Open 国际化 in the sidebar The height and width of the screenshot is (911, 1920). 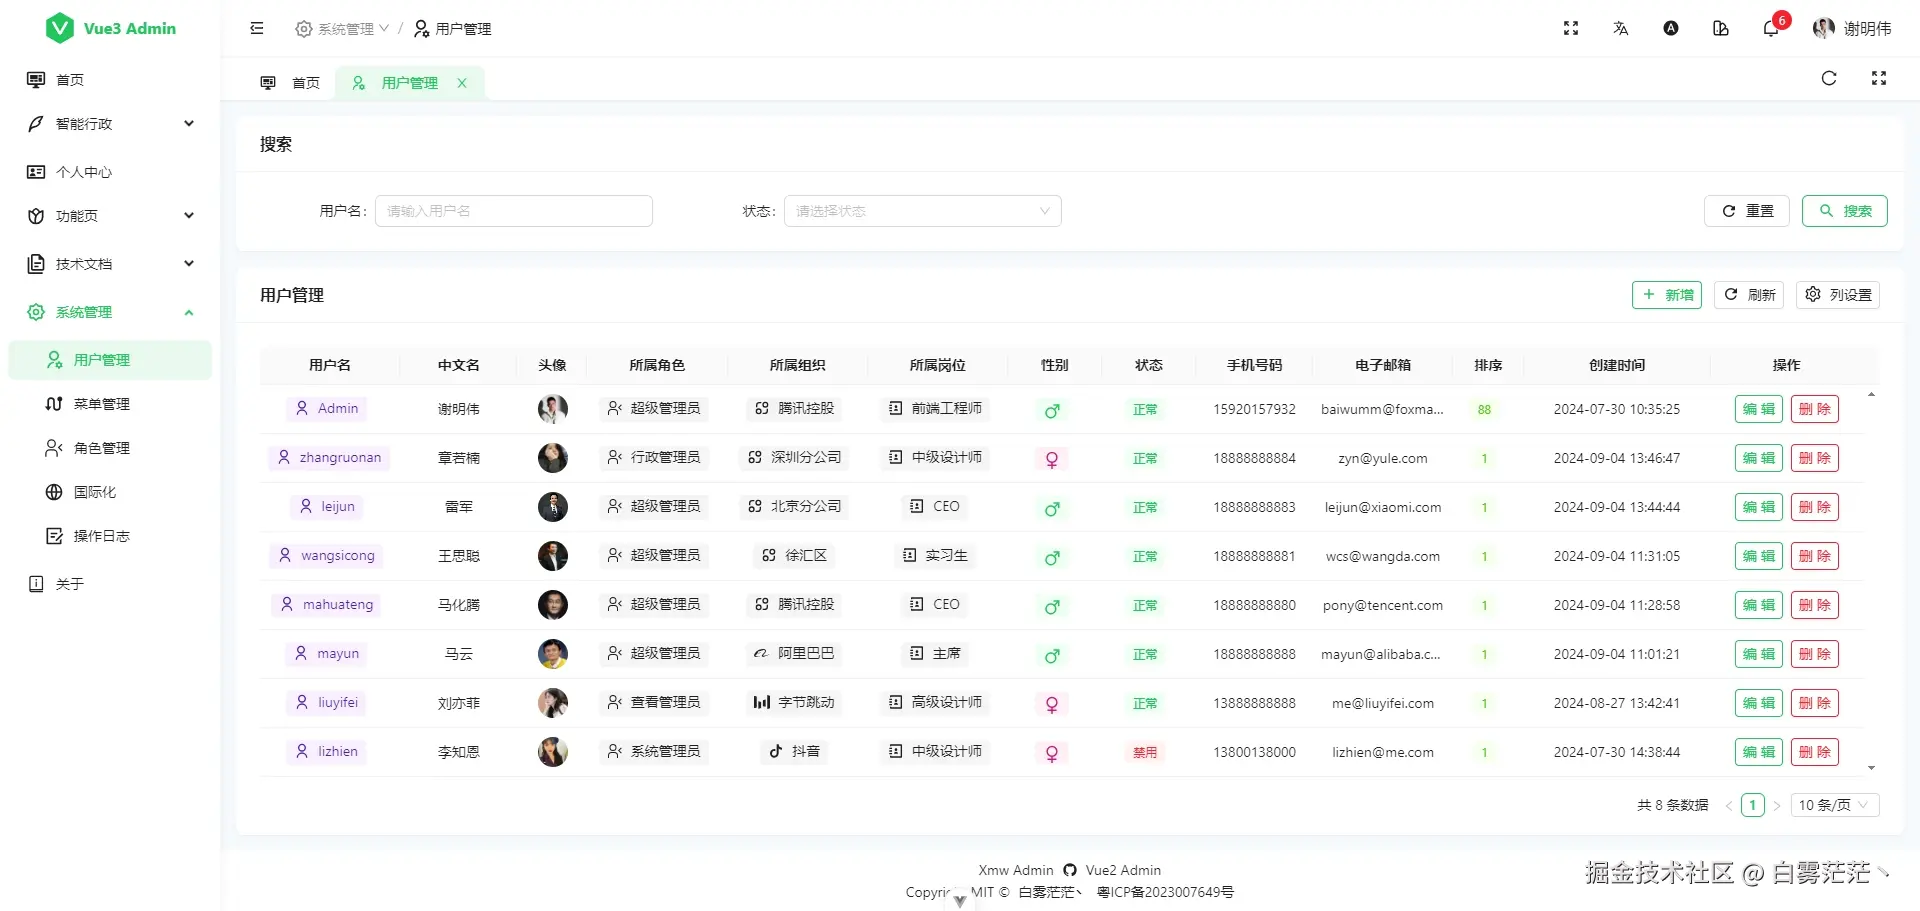(x=110, y=492)
